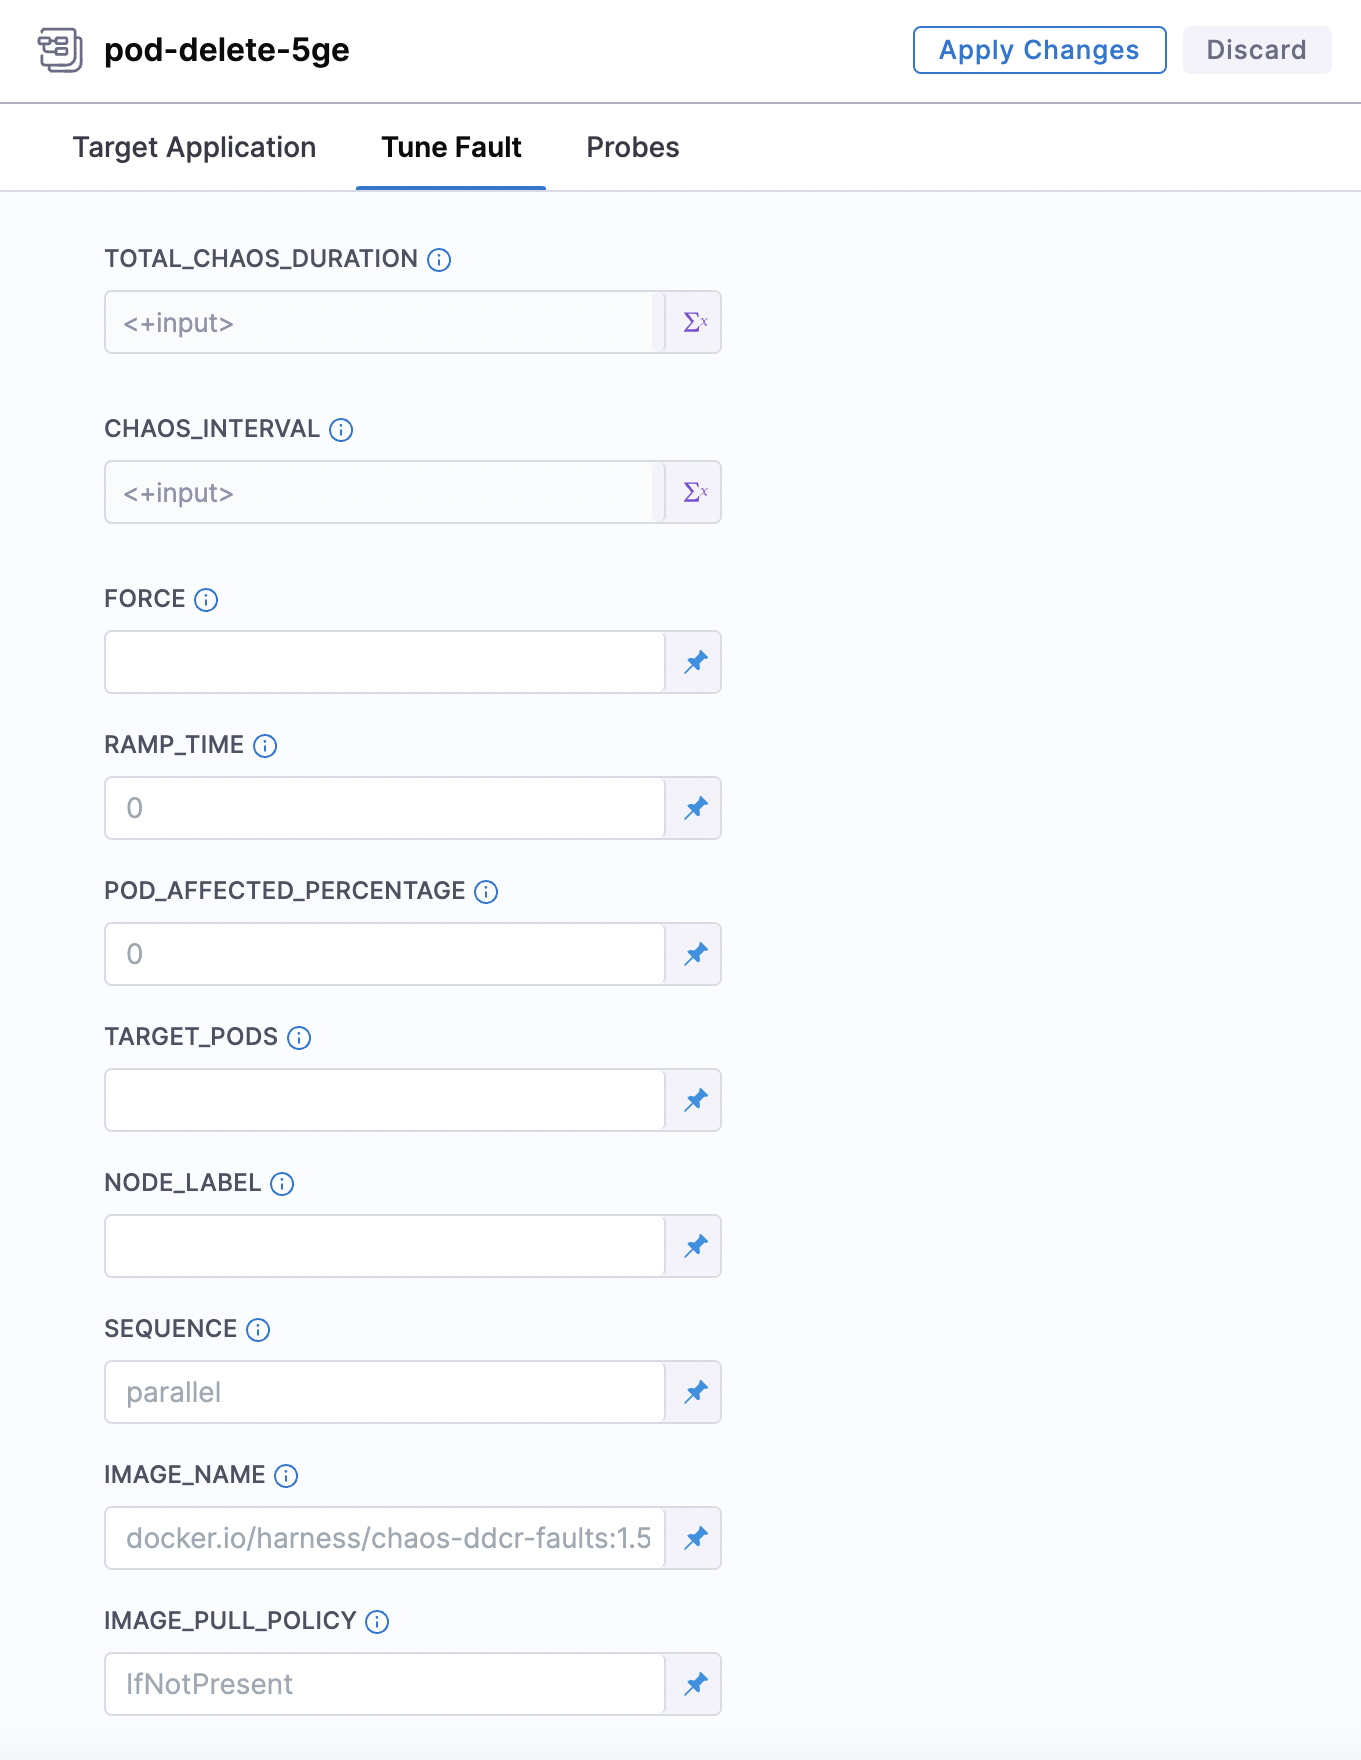Pin the RAMP_TIME field value type

pyautogui.click(x=694, y=808)
